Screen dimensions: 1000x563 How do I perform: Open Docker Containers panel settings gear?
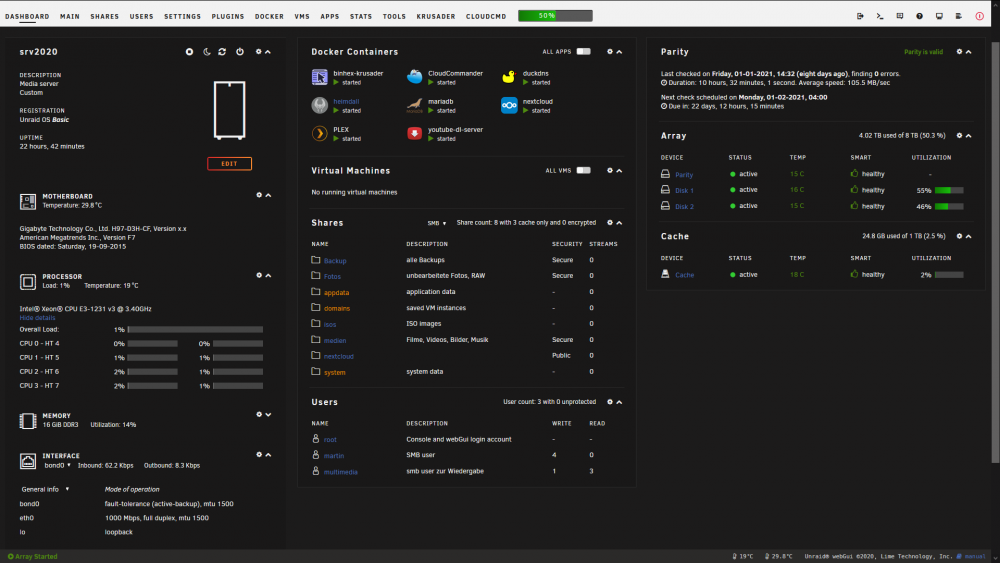(610, 52)
